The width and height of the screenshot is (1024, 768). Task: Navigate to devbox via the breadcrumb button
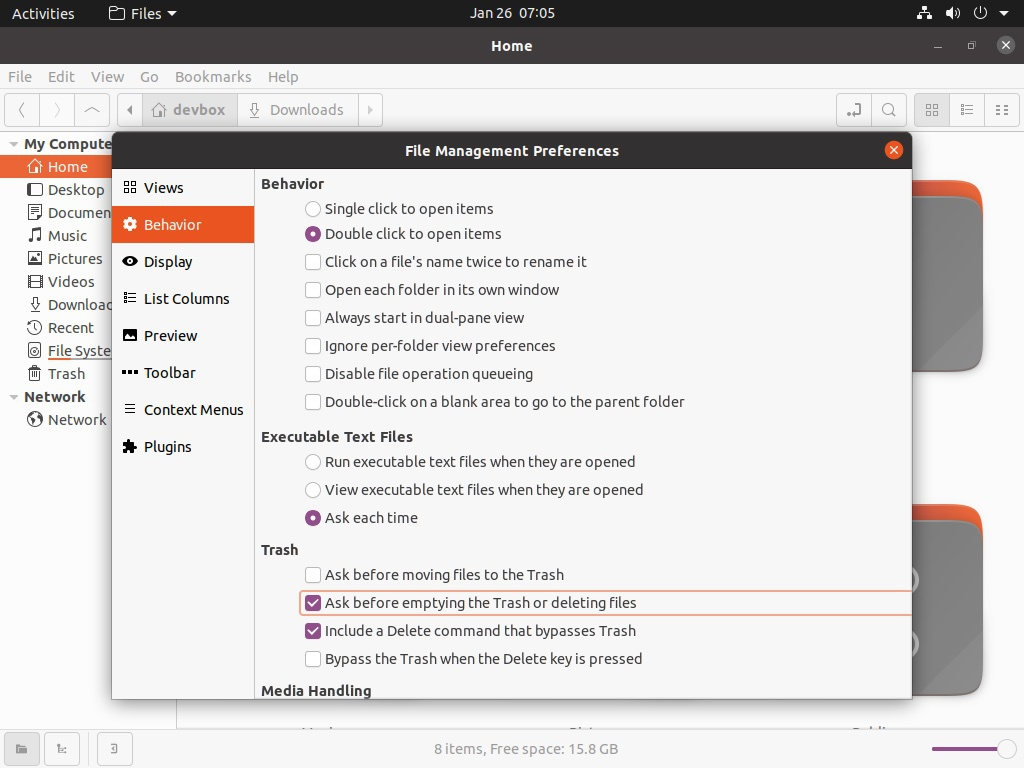coord(190,110)
